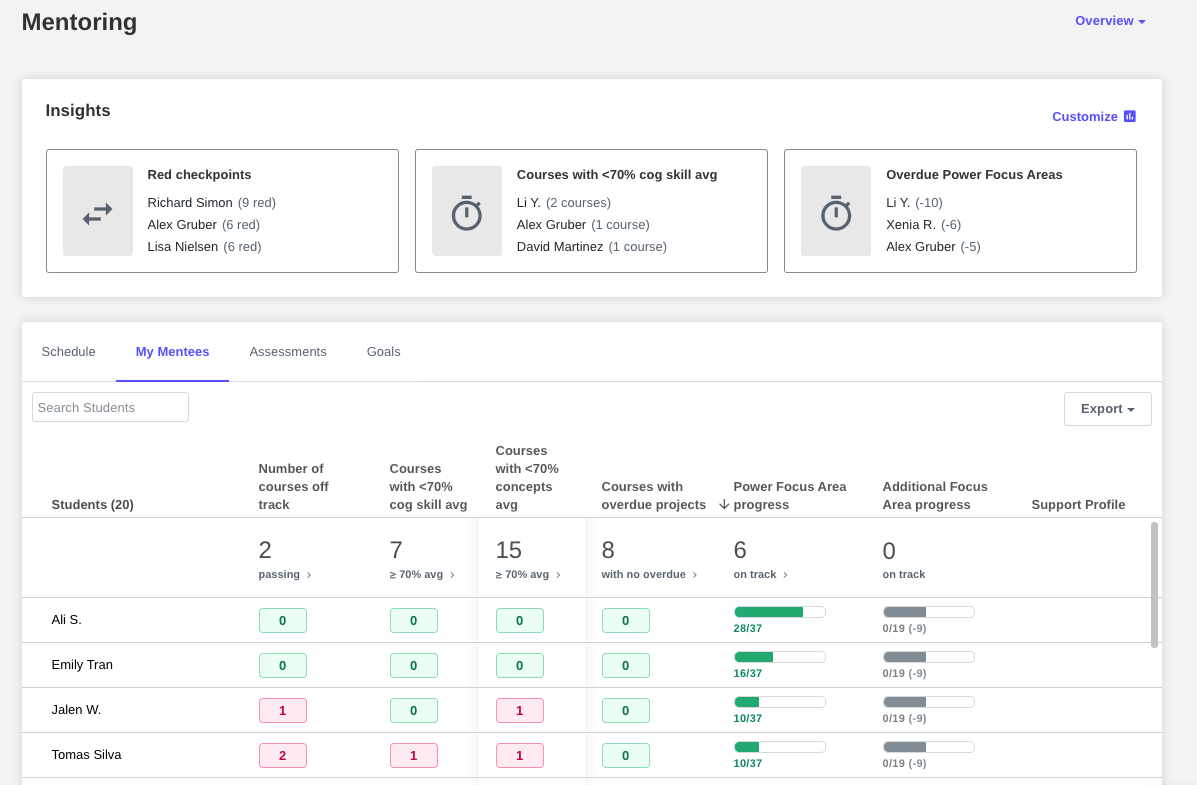Screen dimensions: 1197x785
Task: Open Richard Simon's red checkpoints entry
Action: (x=190, y=203)
